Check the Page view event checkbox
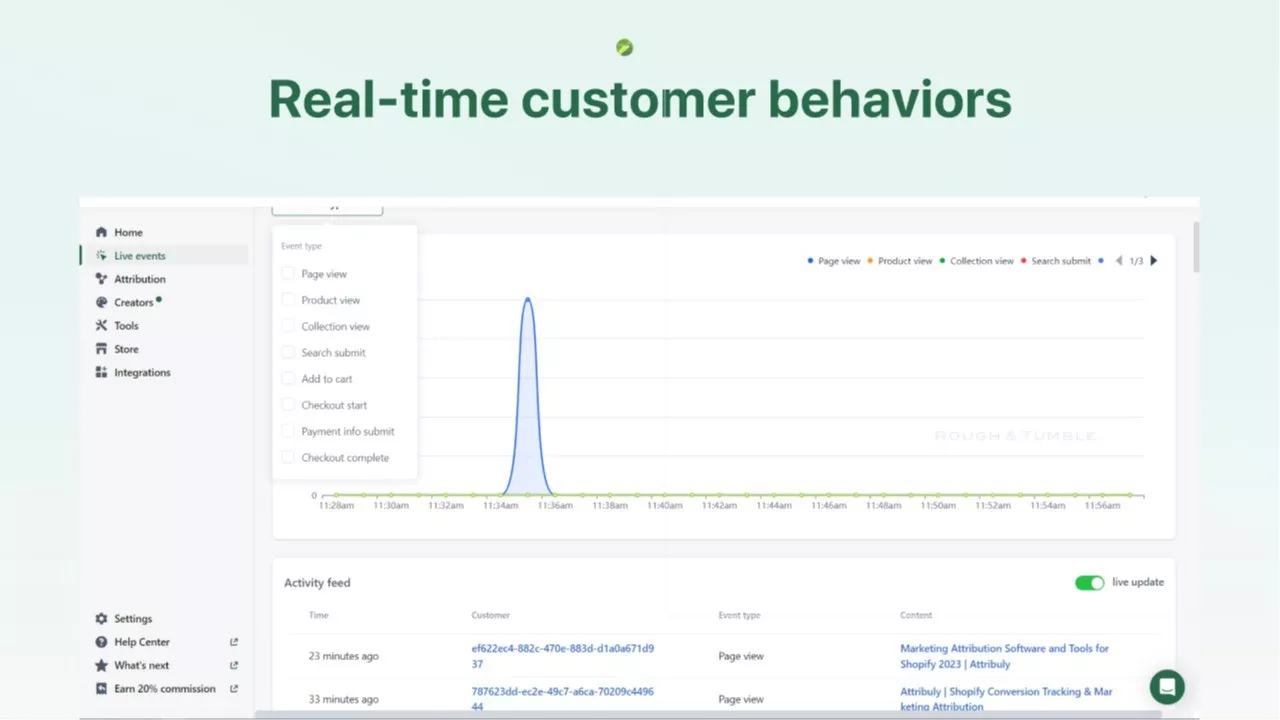 [x=288, y=274]
